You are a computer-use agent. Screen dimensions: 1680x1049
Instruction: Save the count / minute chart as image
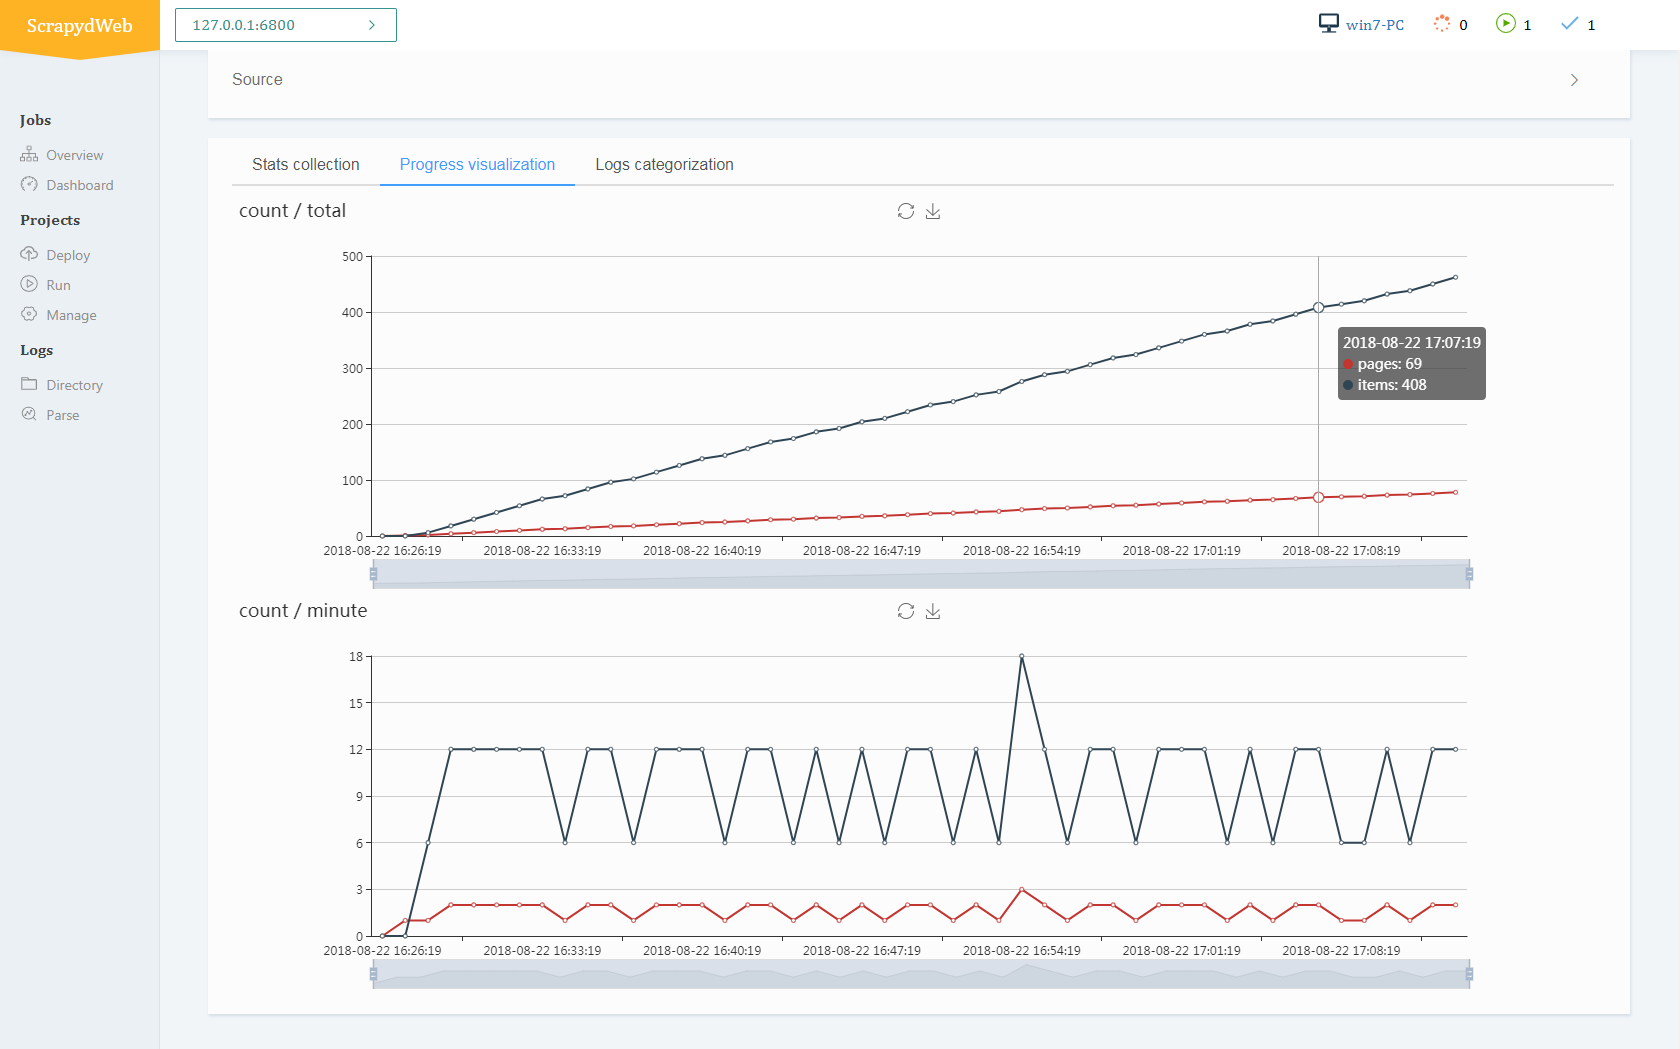933,611
